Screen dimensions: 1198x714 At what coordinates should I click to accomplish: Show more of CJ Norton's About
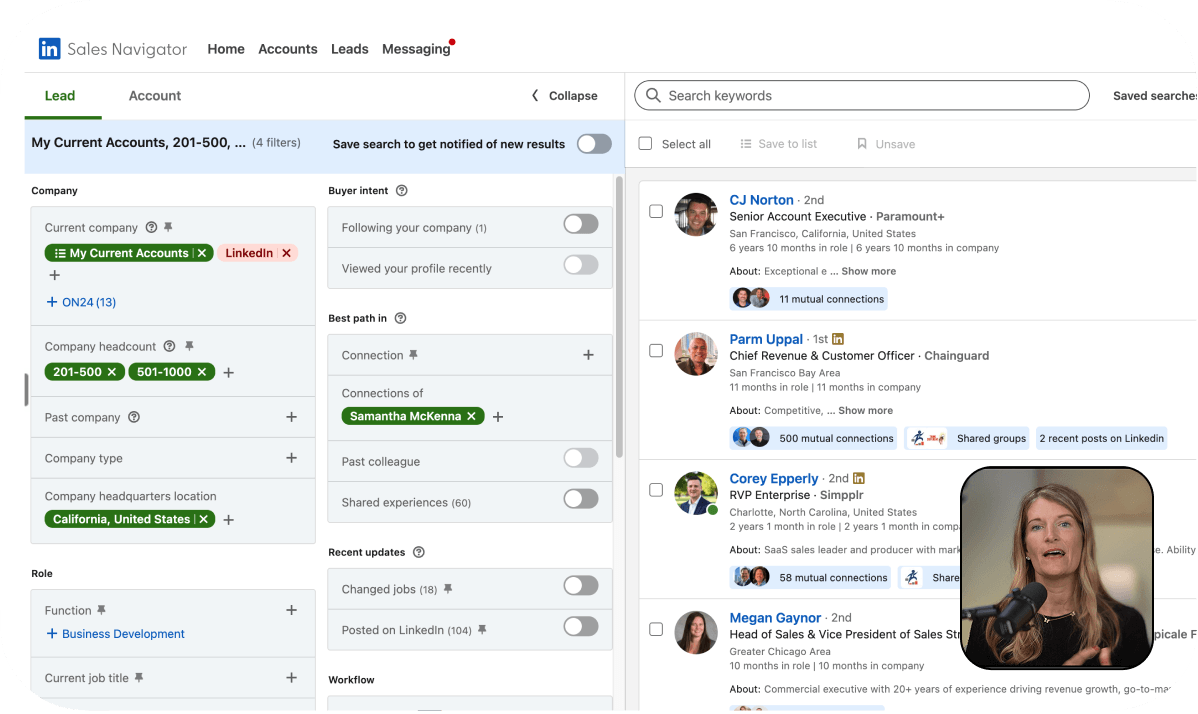869,271
